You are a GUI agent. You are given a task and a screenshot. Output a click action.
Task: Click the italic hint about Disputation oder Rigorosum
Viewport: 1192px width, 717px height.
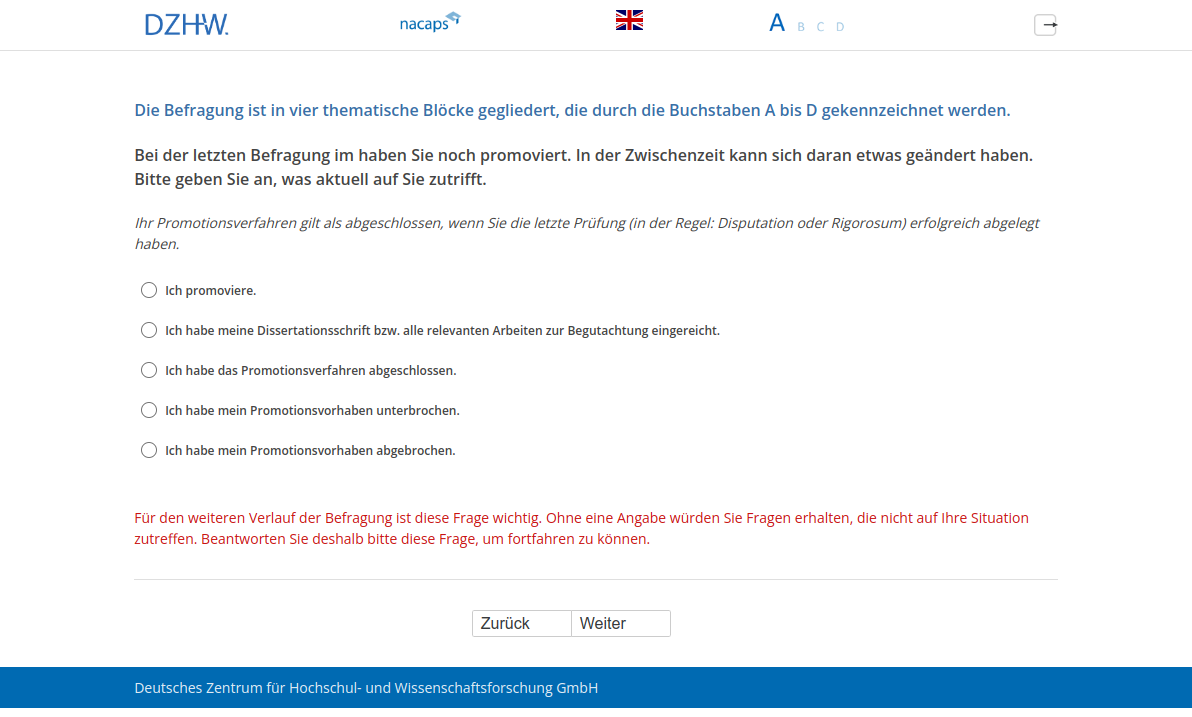click(586, 233)
